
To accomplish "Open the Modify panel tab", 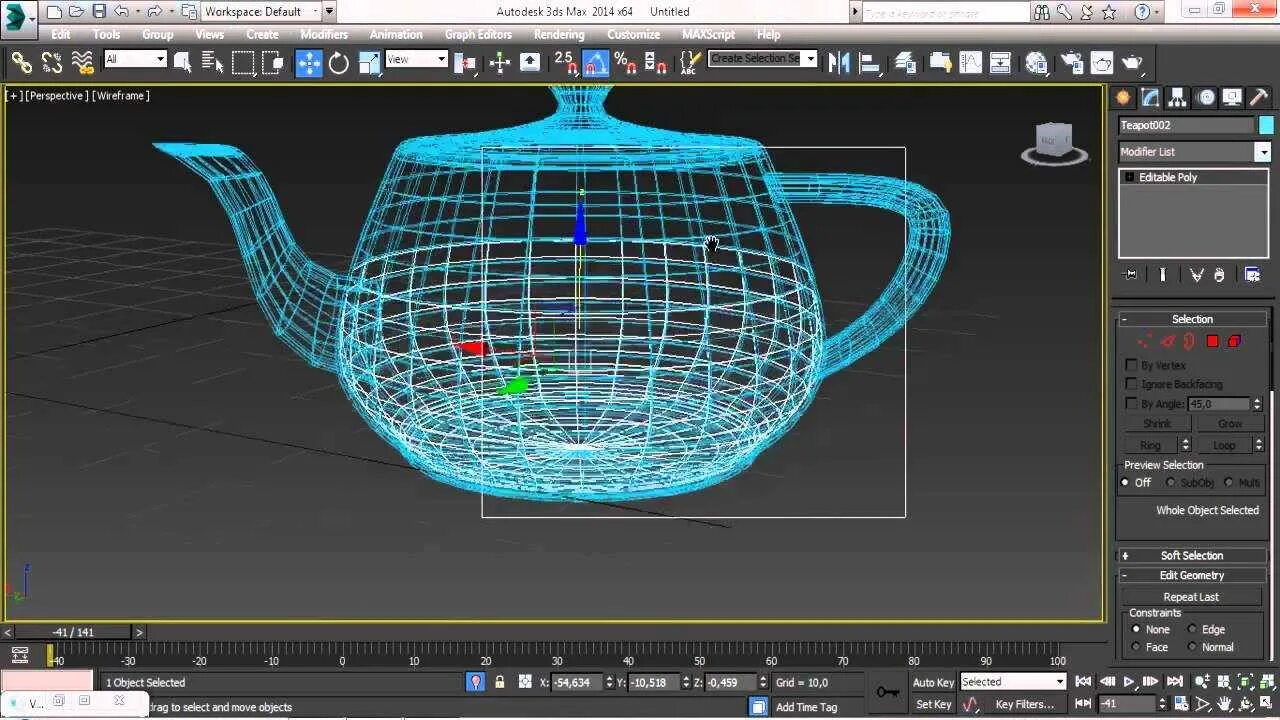I will 1151,96.
